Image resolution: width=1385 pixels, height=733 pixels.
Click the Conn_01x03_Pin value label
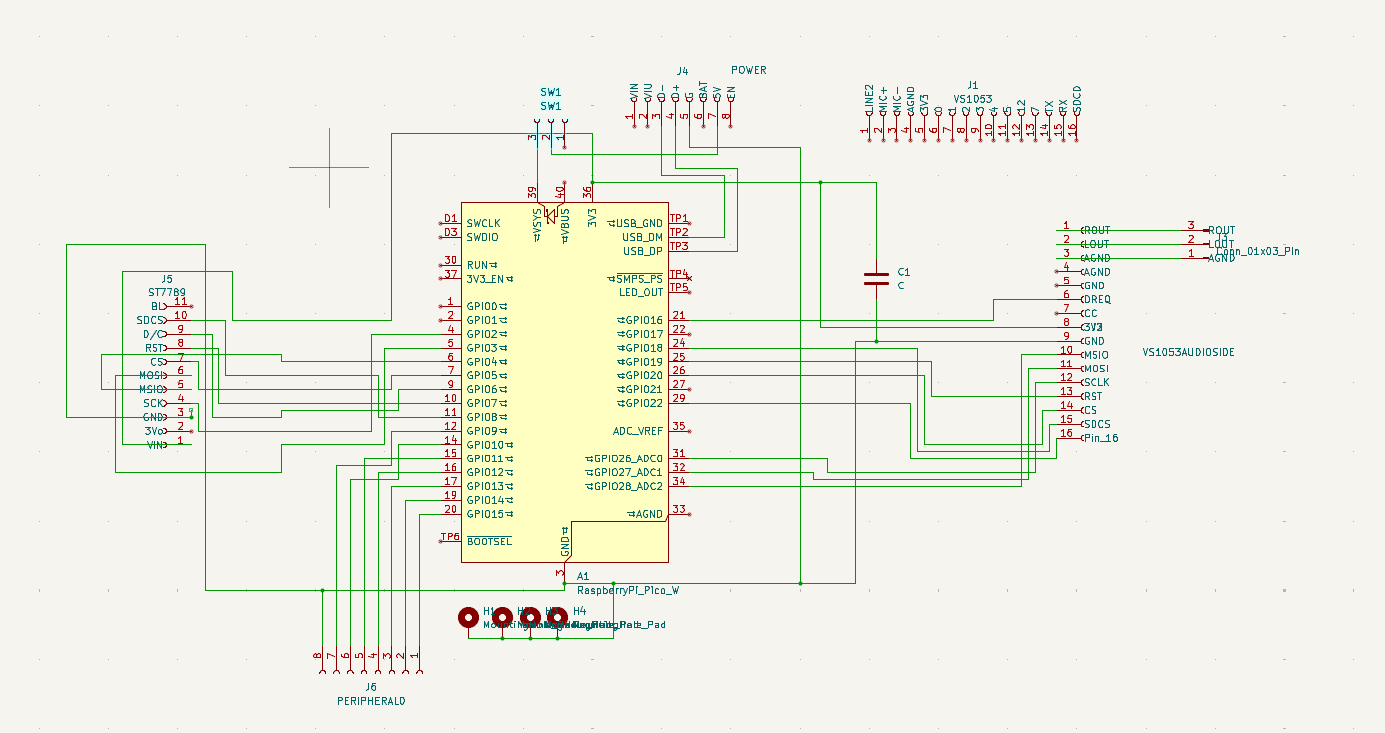click(x=1258, y=251)
